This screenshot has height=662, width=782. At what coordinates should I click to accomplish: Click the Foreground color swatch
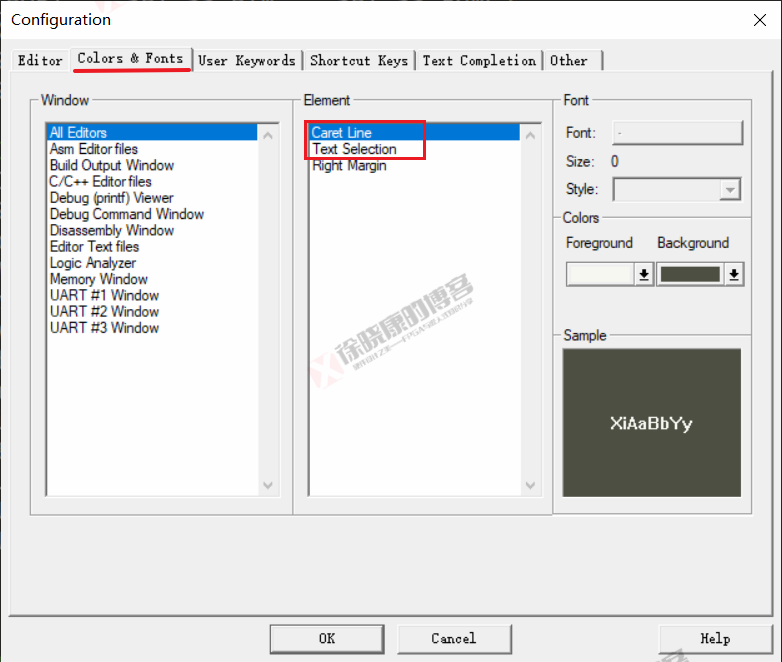(600, 275)
